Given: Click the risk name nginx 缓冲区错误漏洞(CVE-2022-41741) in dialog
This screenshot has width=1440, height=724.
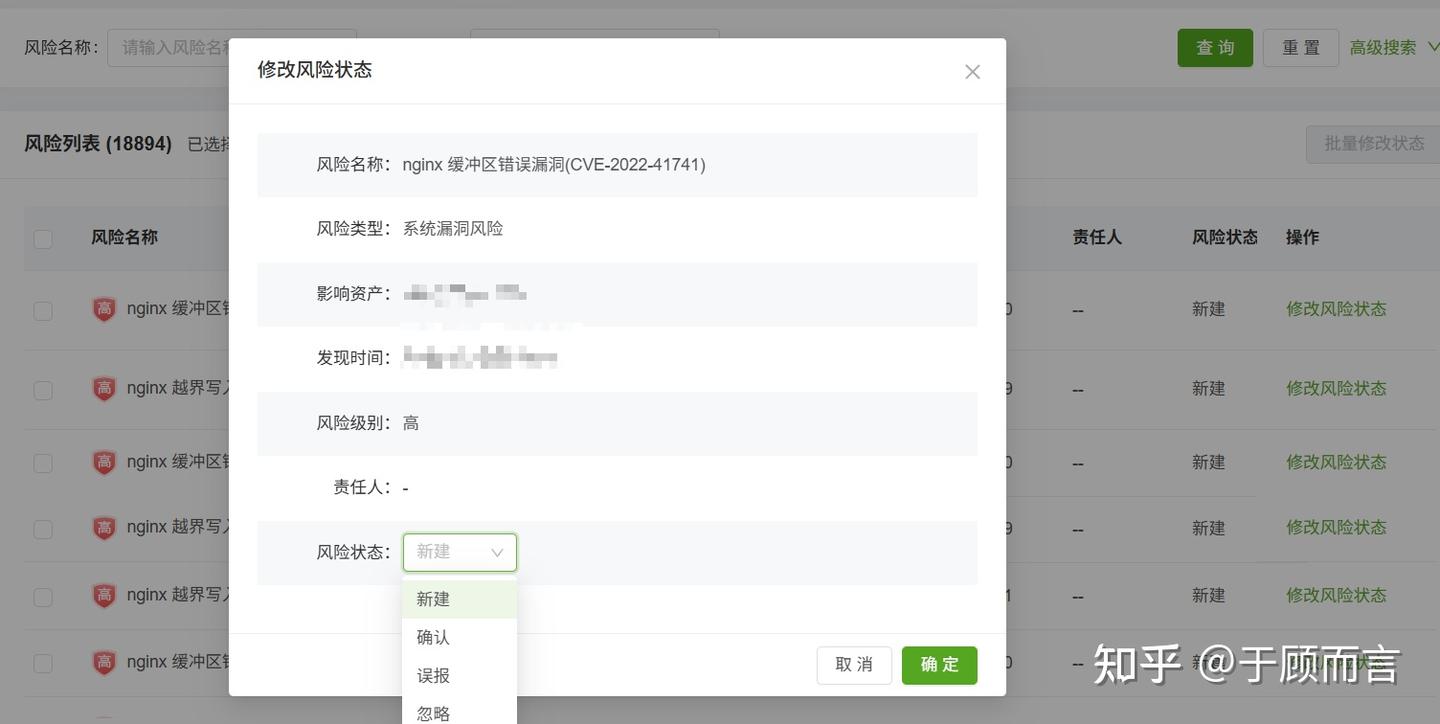Looking at the screenshot, I should 554,165.
